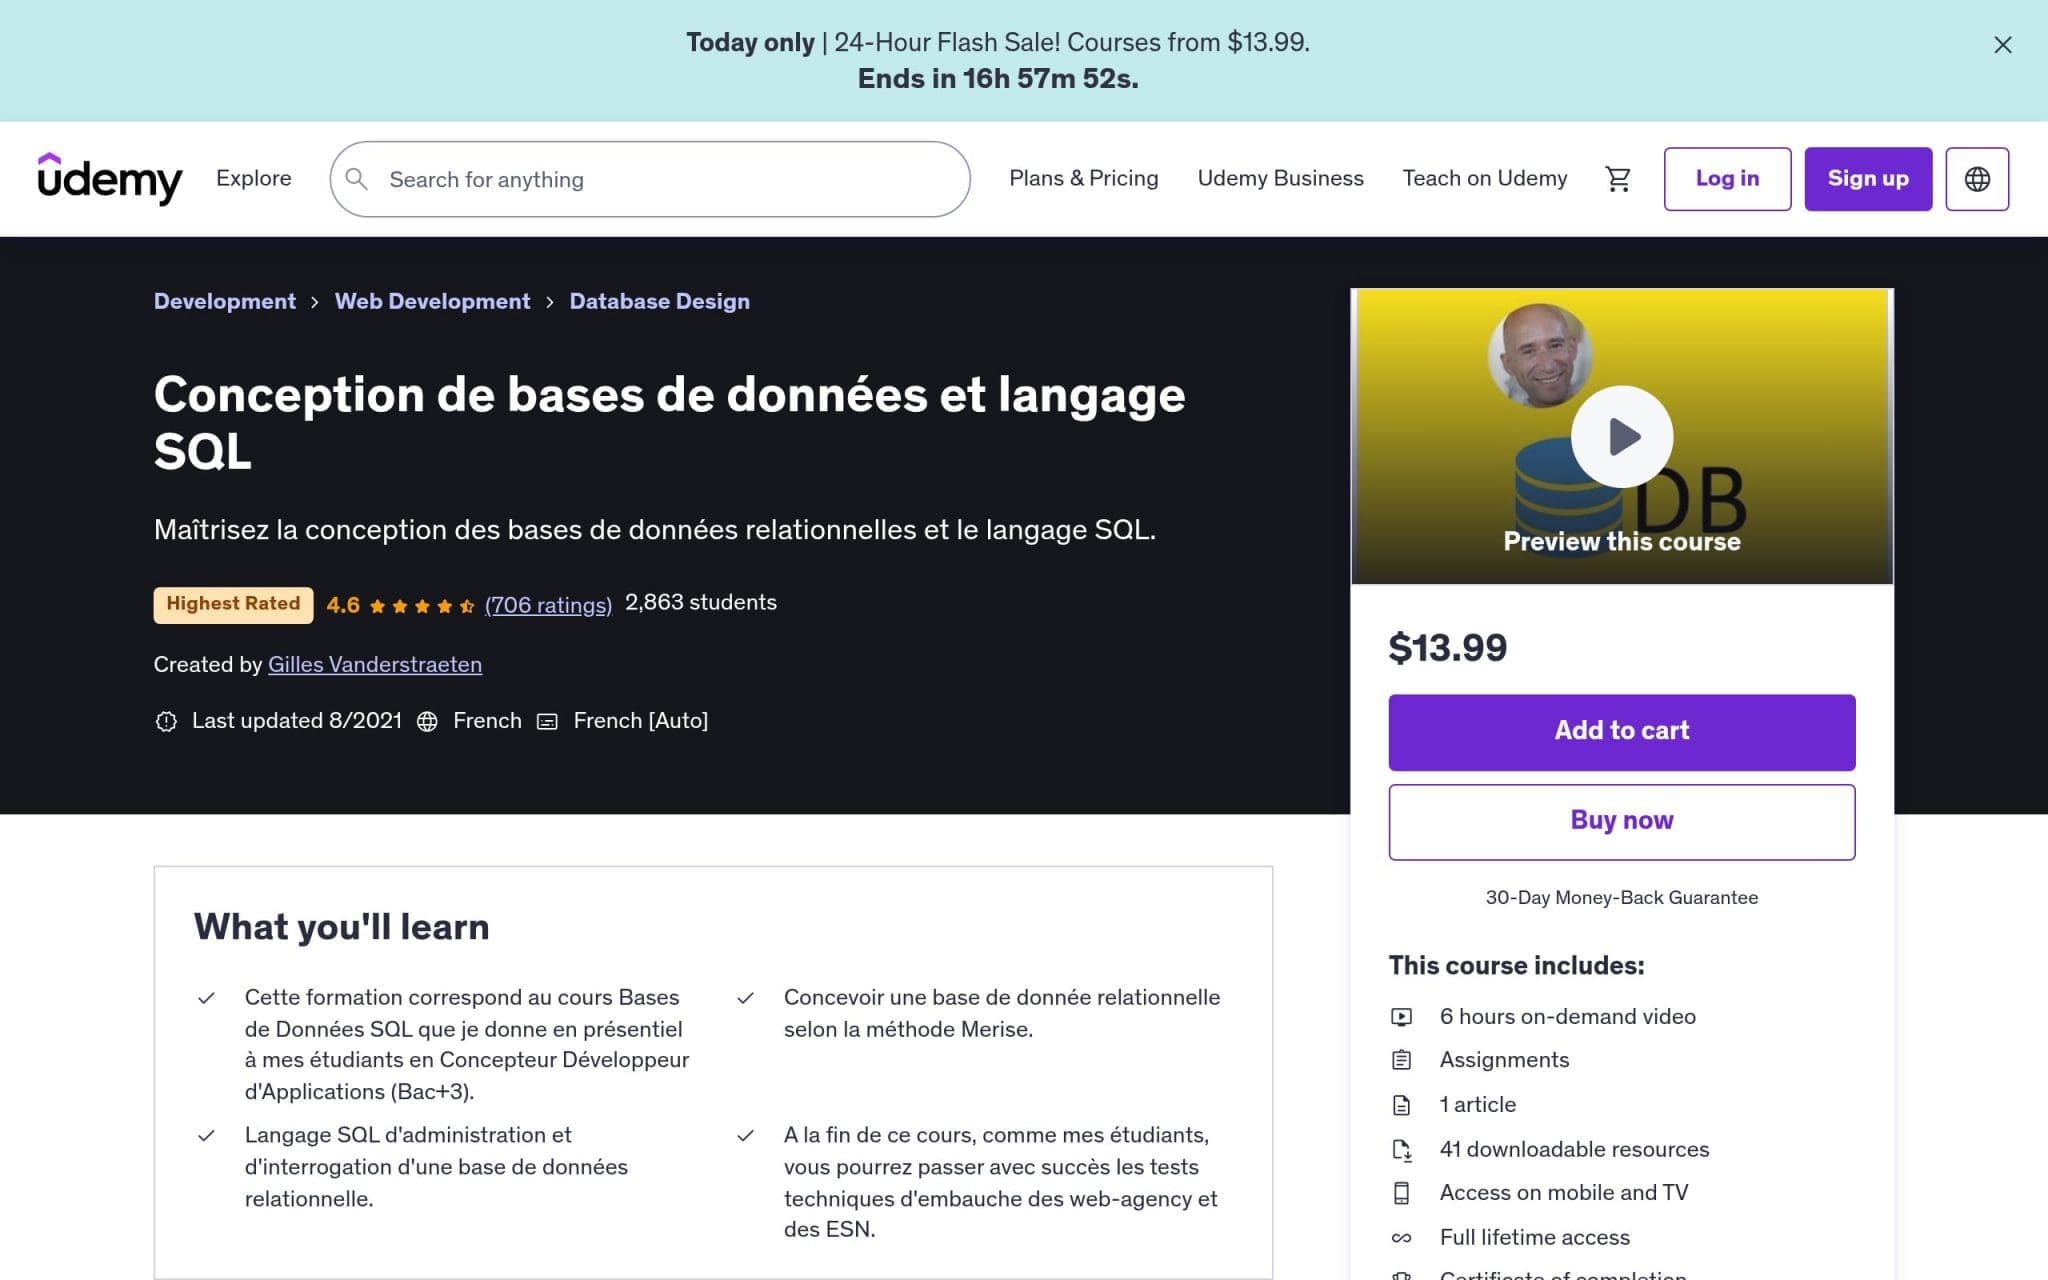Click the Highest Rated badge

pos(233,604)
